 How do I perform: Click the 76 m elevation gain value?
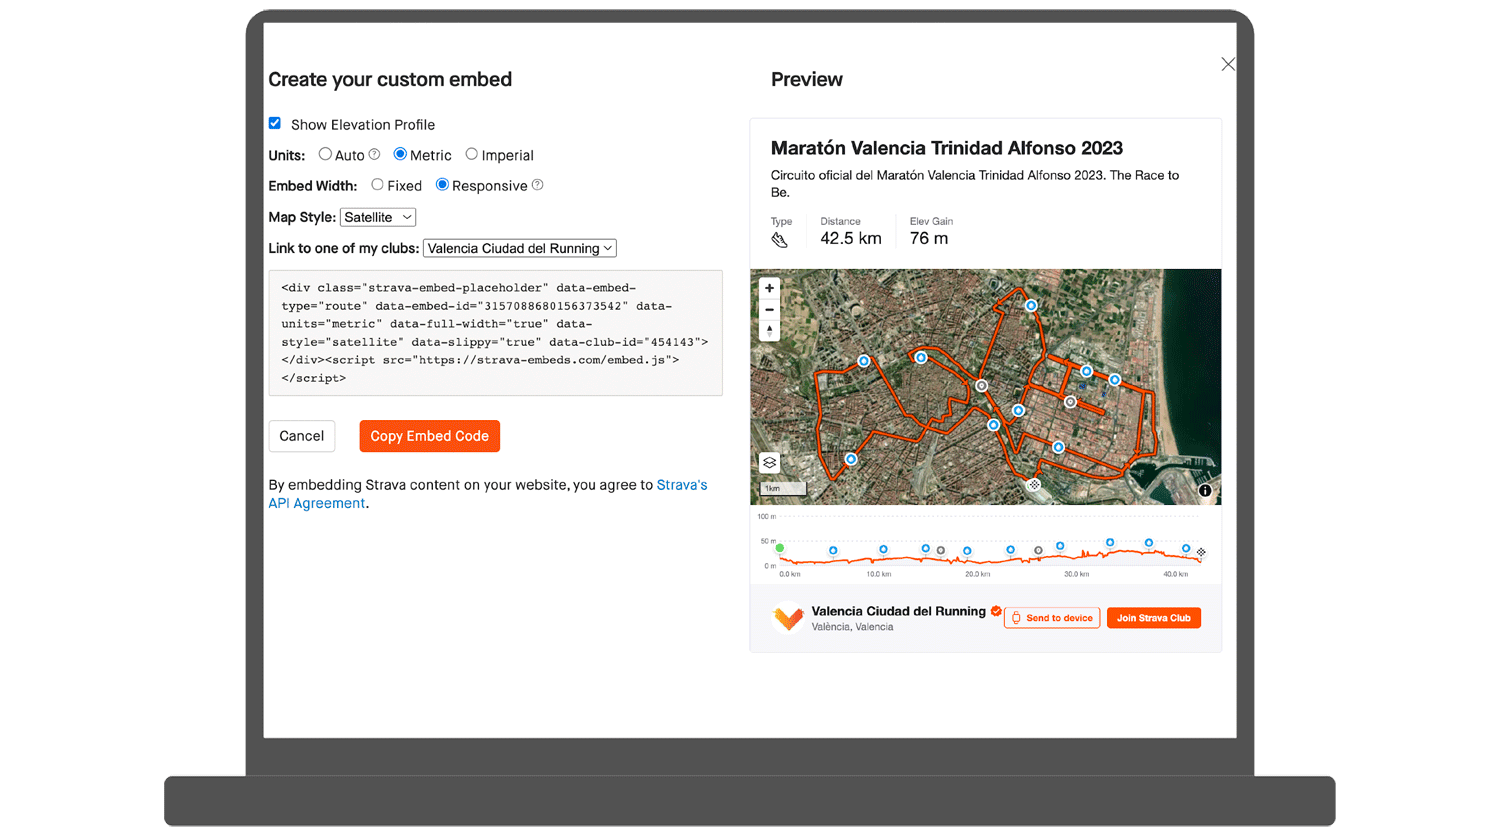pyautogui.click(x=929, y=238)
